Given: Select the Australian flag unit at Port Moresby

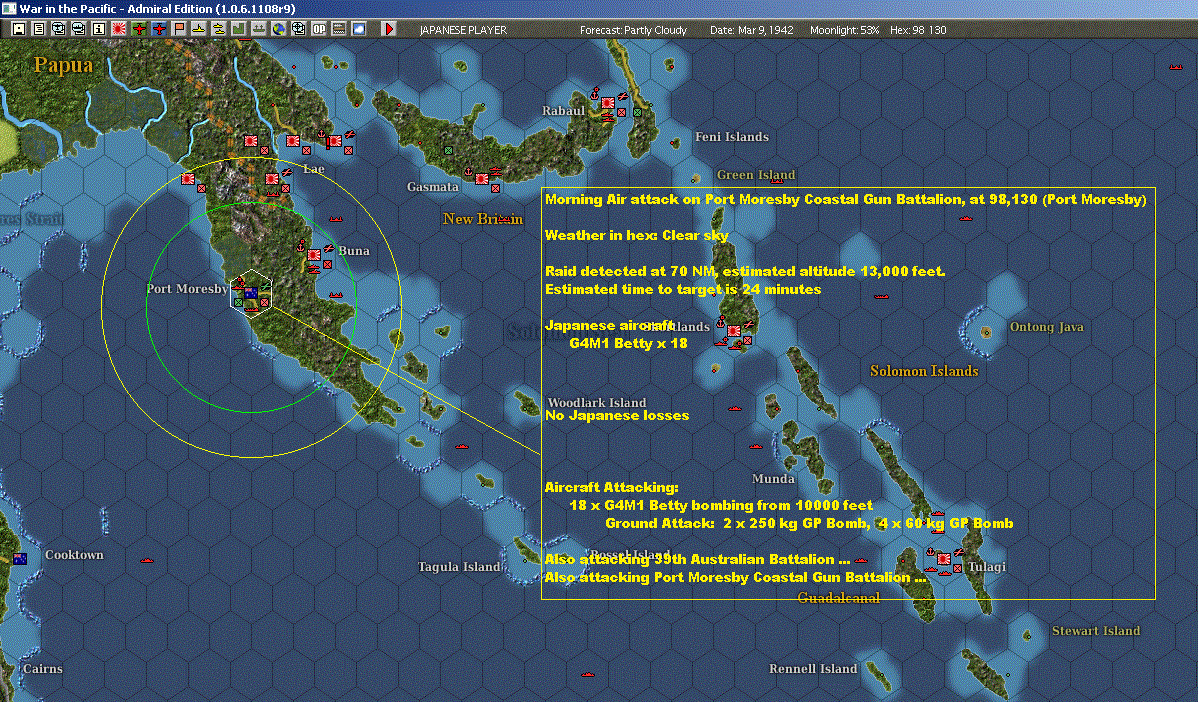Looking at the screenshot, I should tap(251, 292).
